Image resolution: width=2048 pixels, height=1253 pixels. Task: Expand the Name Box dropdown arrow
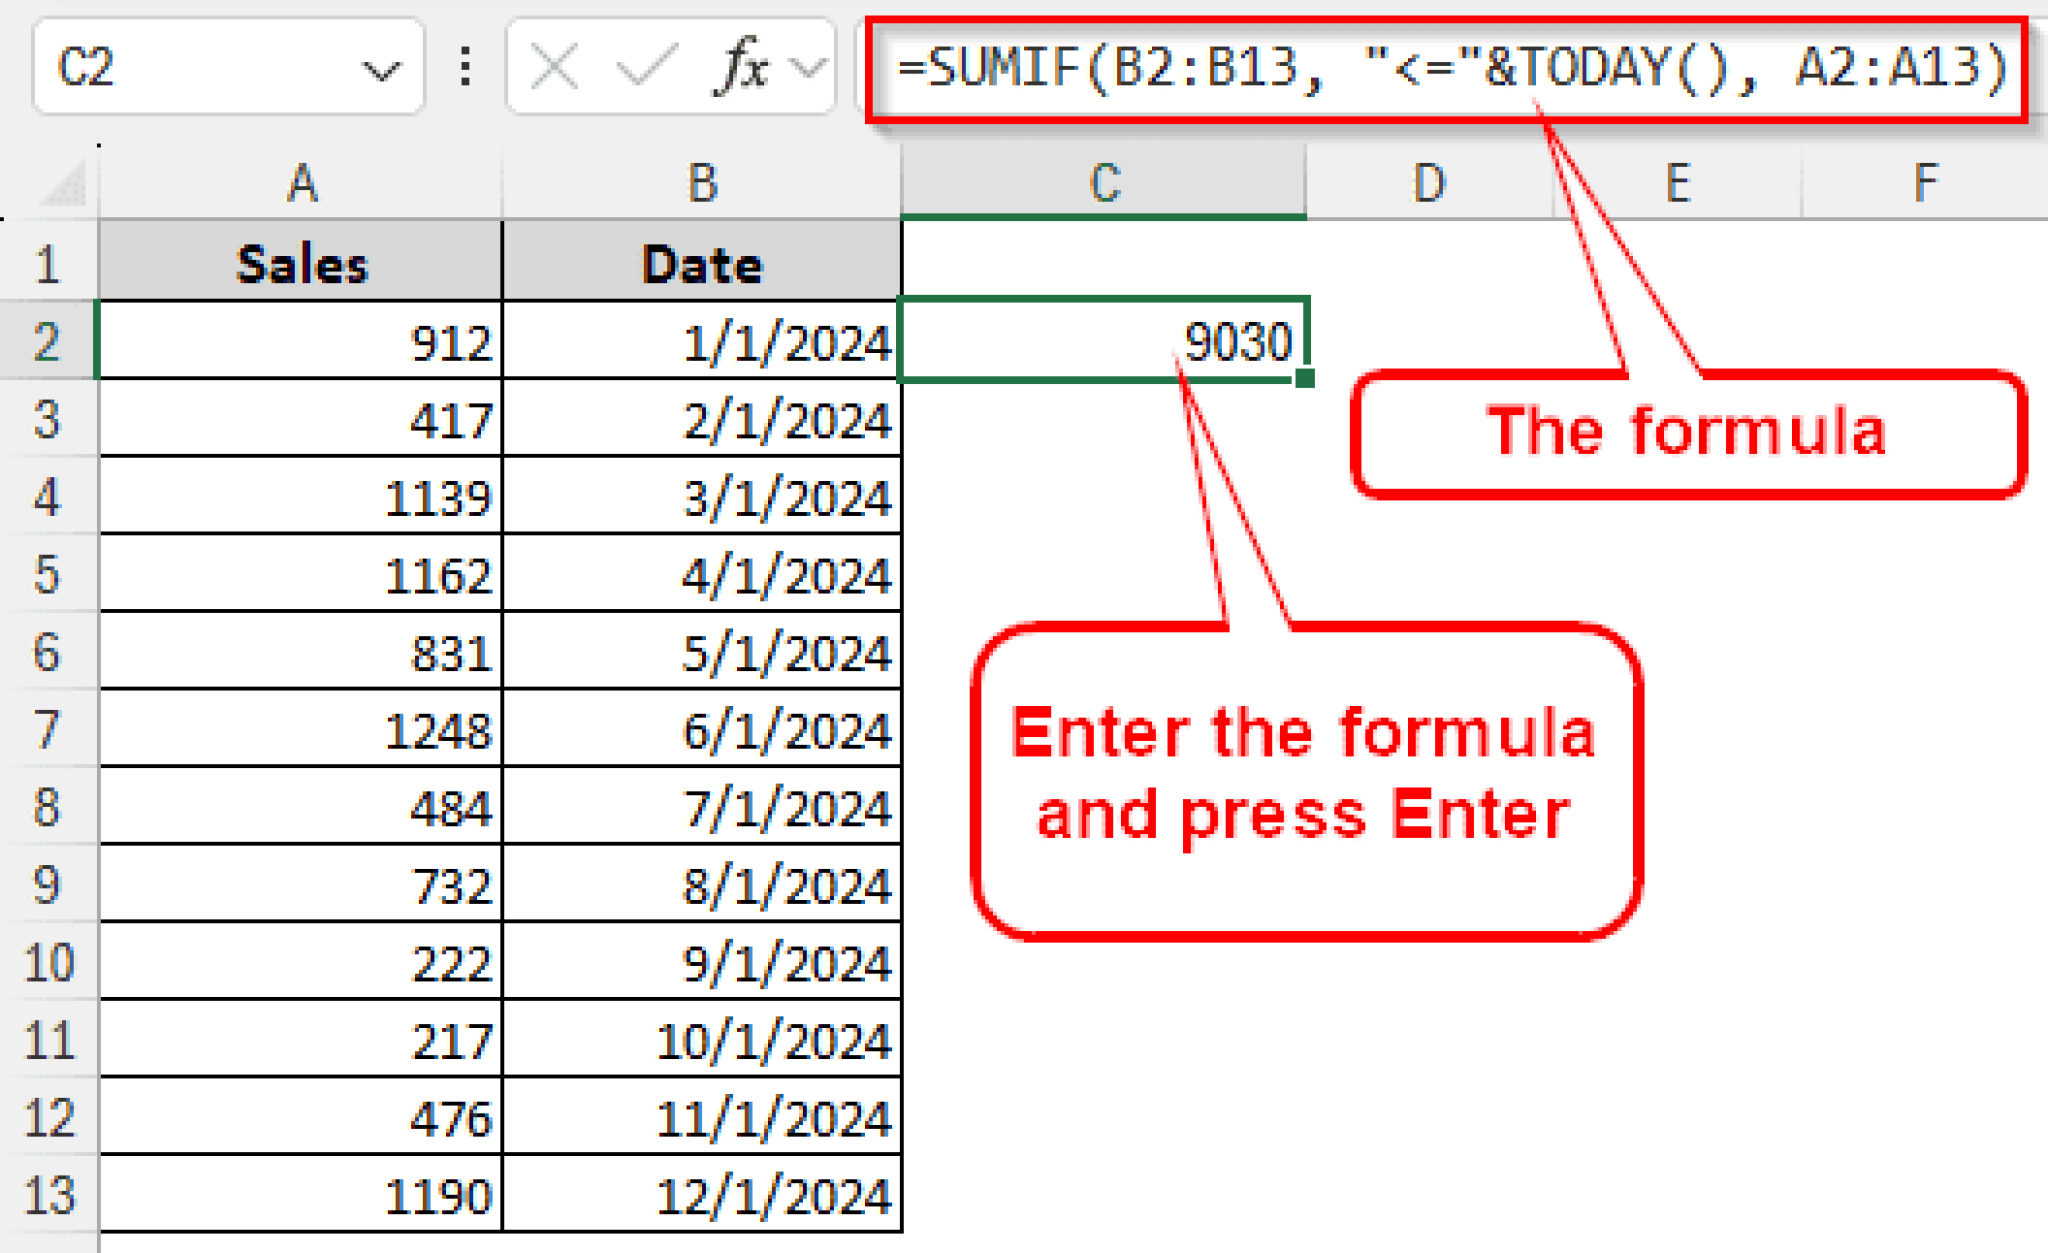click(x=380, y=70)
